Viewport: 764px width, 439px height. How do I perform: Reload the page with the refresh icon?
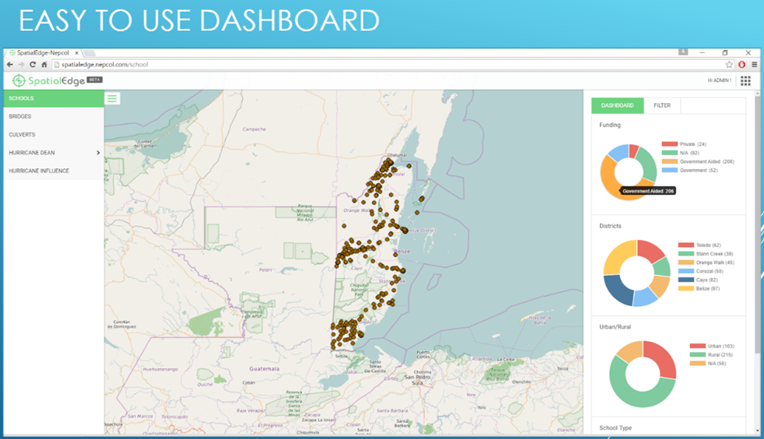click(x=32, y=64)
